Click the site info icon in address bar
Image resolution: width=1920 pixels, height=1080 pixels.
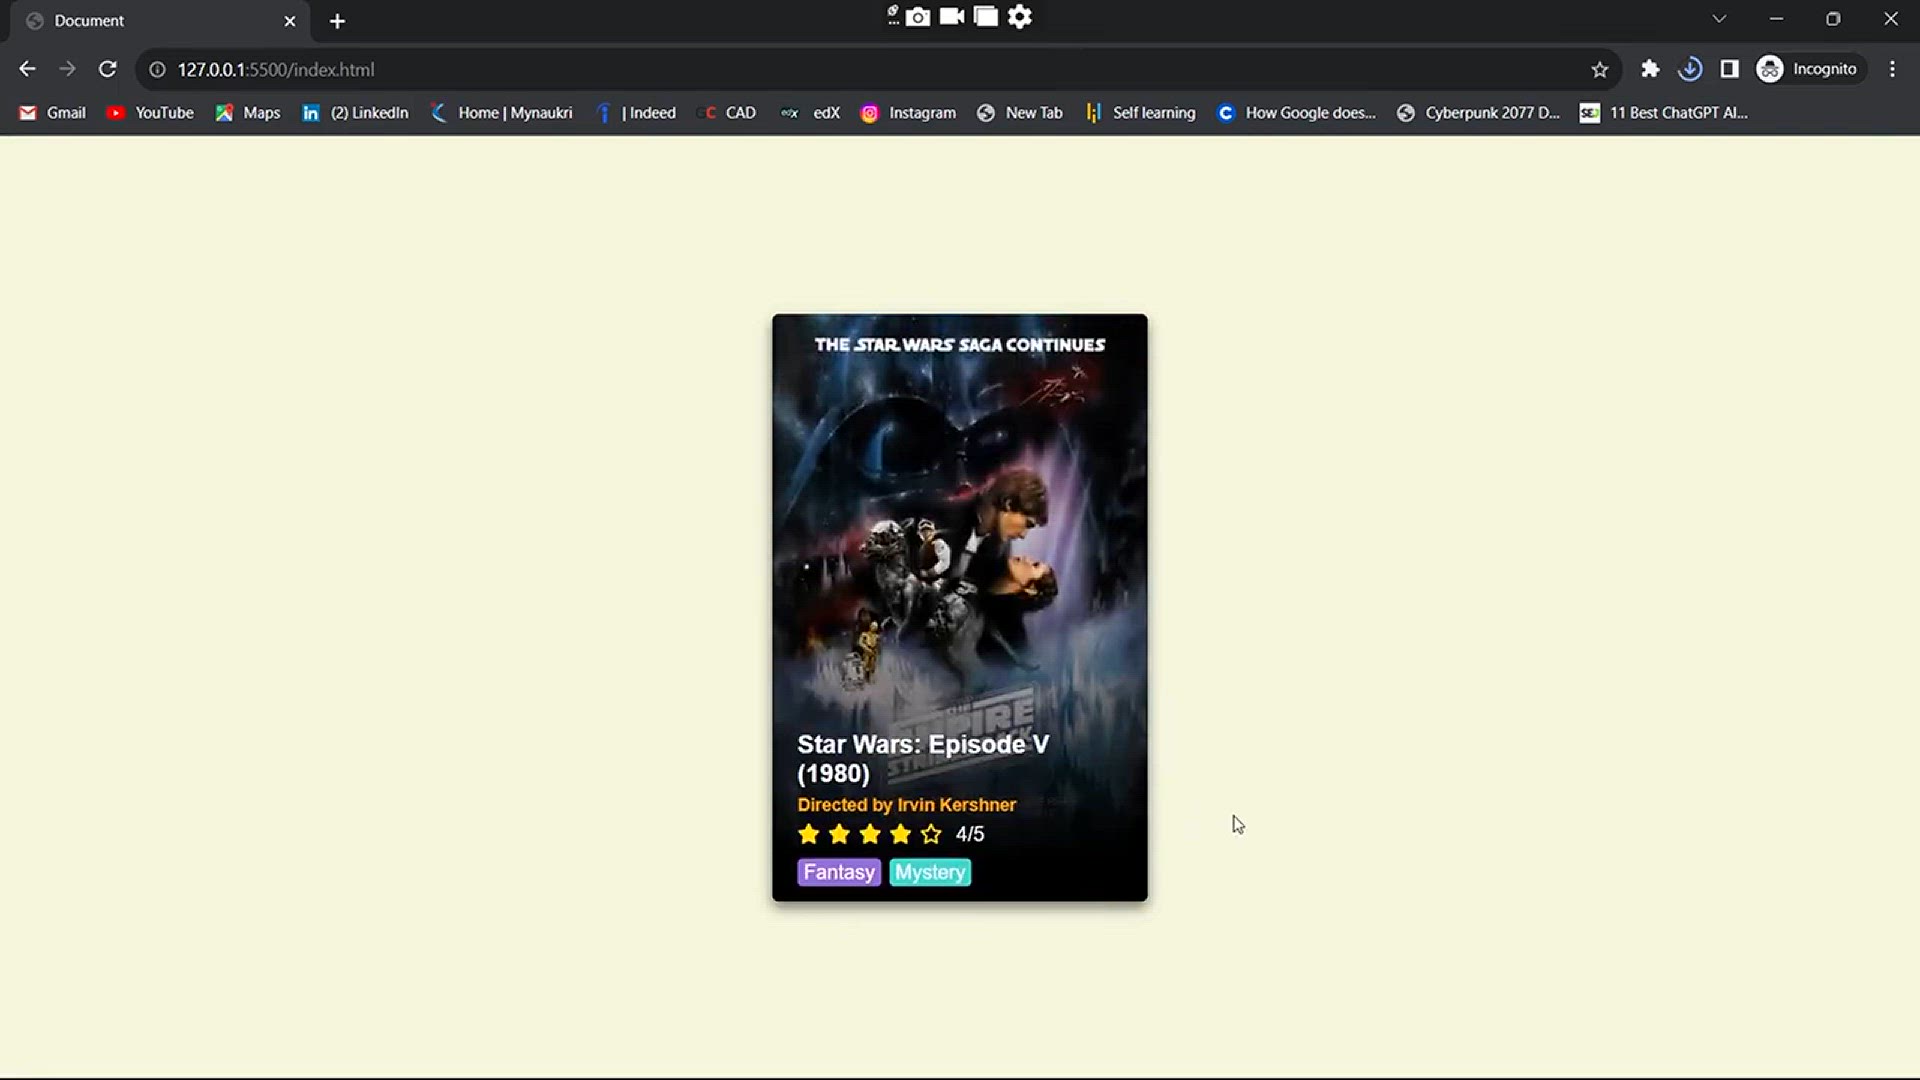coord(157,70)
